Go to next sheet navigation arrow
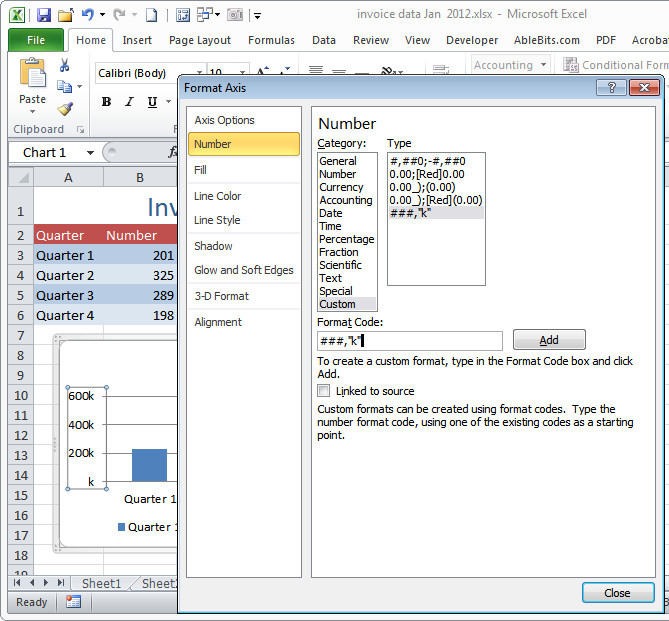The width and height of the screenshot is (669, 621). [x=46, y=583]
